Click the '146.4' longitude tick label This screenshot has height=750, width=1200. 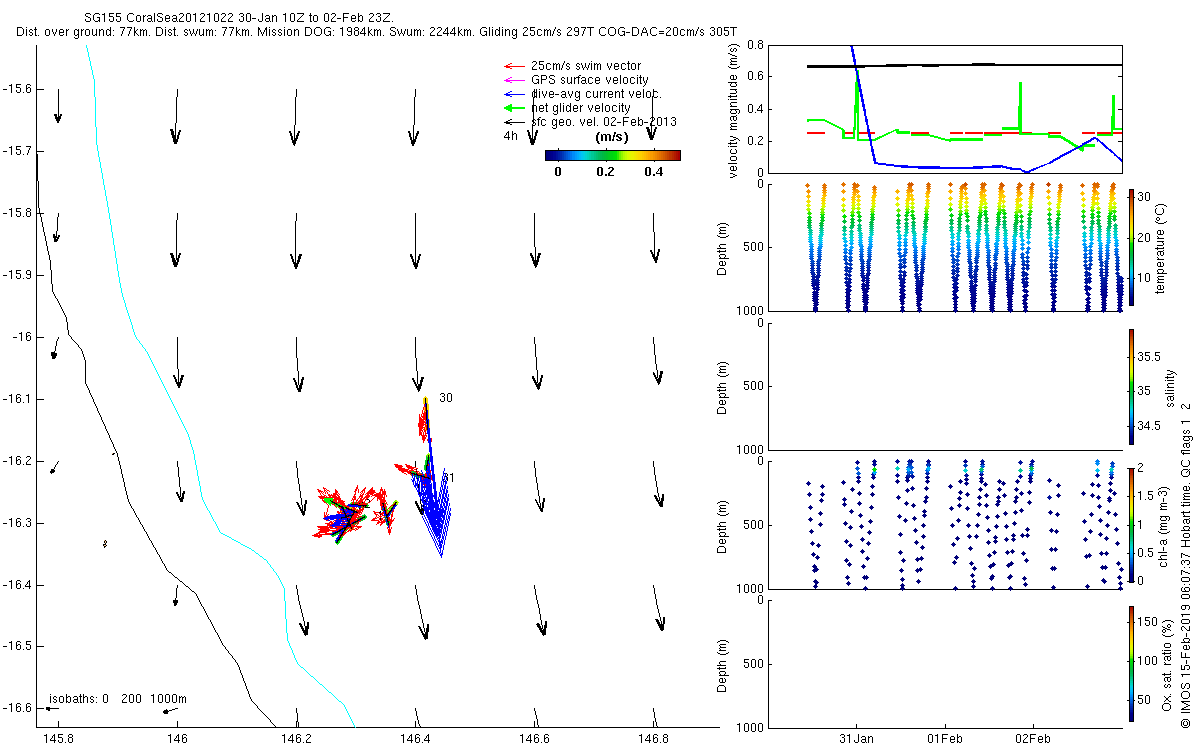click(415, 739)
